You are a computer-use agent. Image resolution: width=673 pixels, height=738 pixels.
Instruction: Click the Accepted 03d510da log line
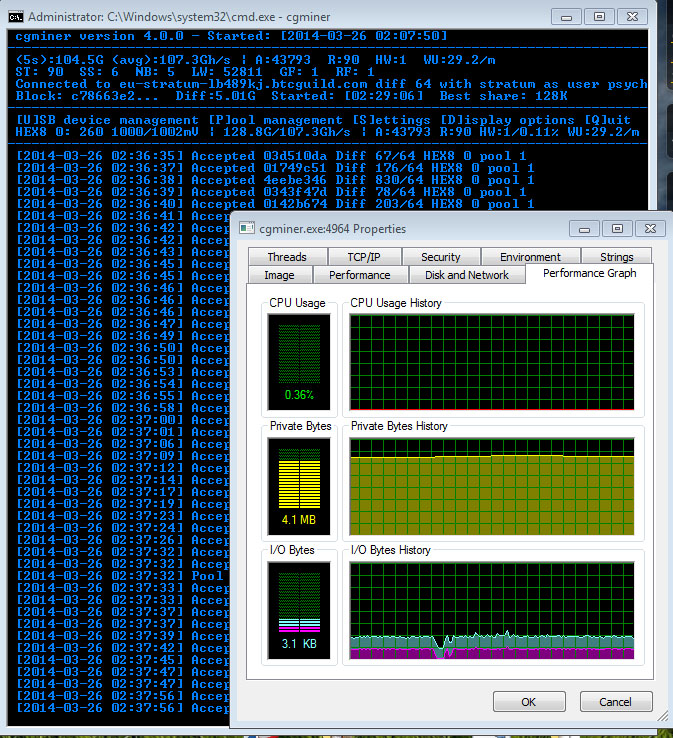pos(271,156)
